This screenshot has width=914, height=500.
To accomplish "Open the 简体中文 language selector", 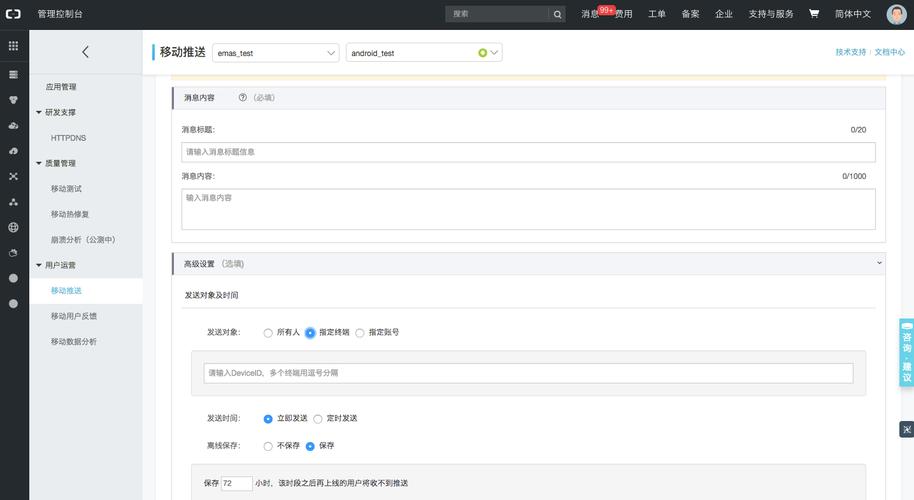I will [853, 14].
